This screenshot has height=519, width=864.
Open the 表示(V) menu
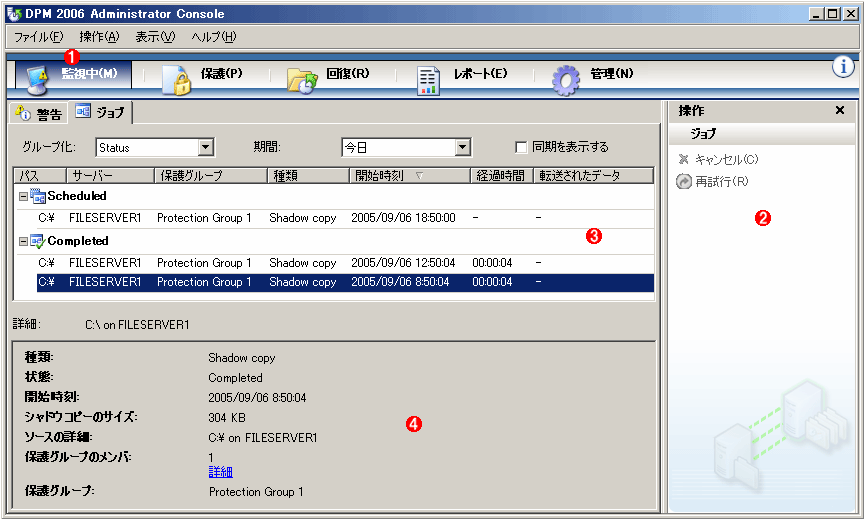click(x=155, y=37)
